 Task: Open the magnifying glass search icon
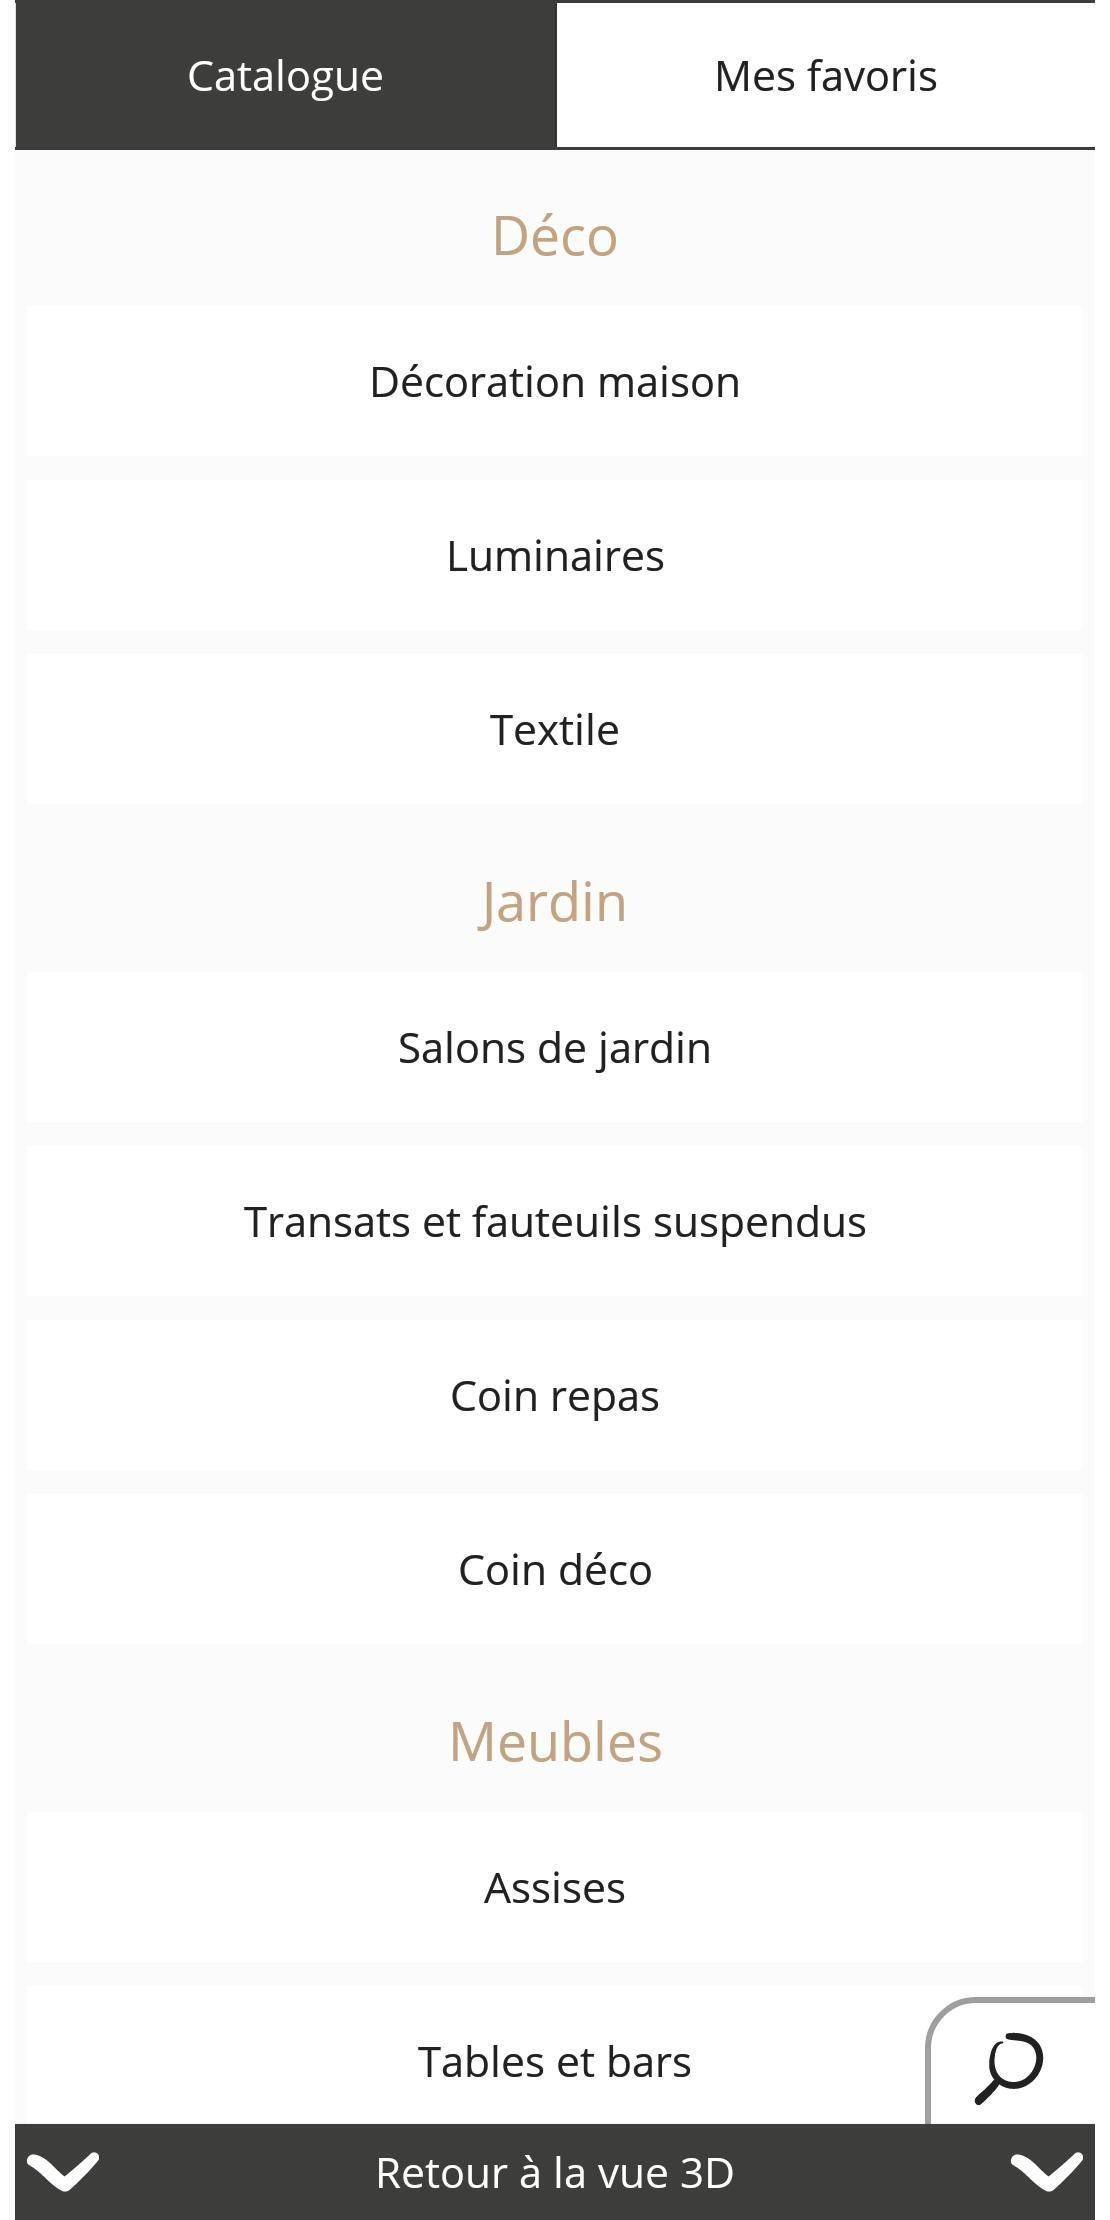1009,2066
